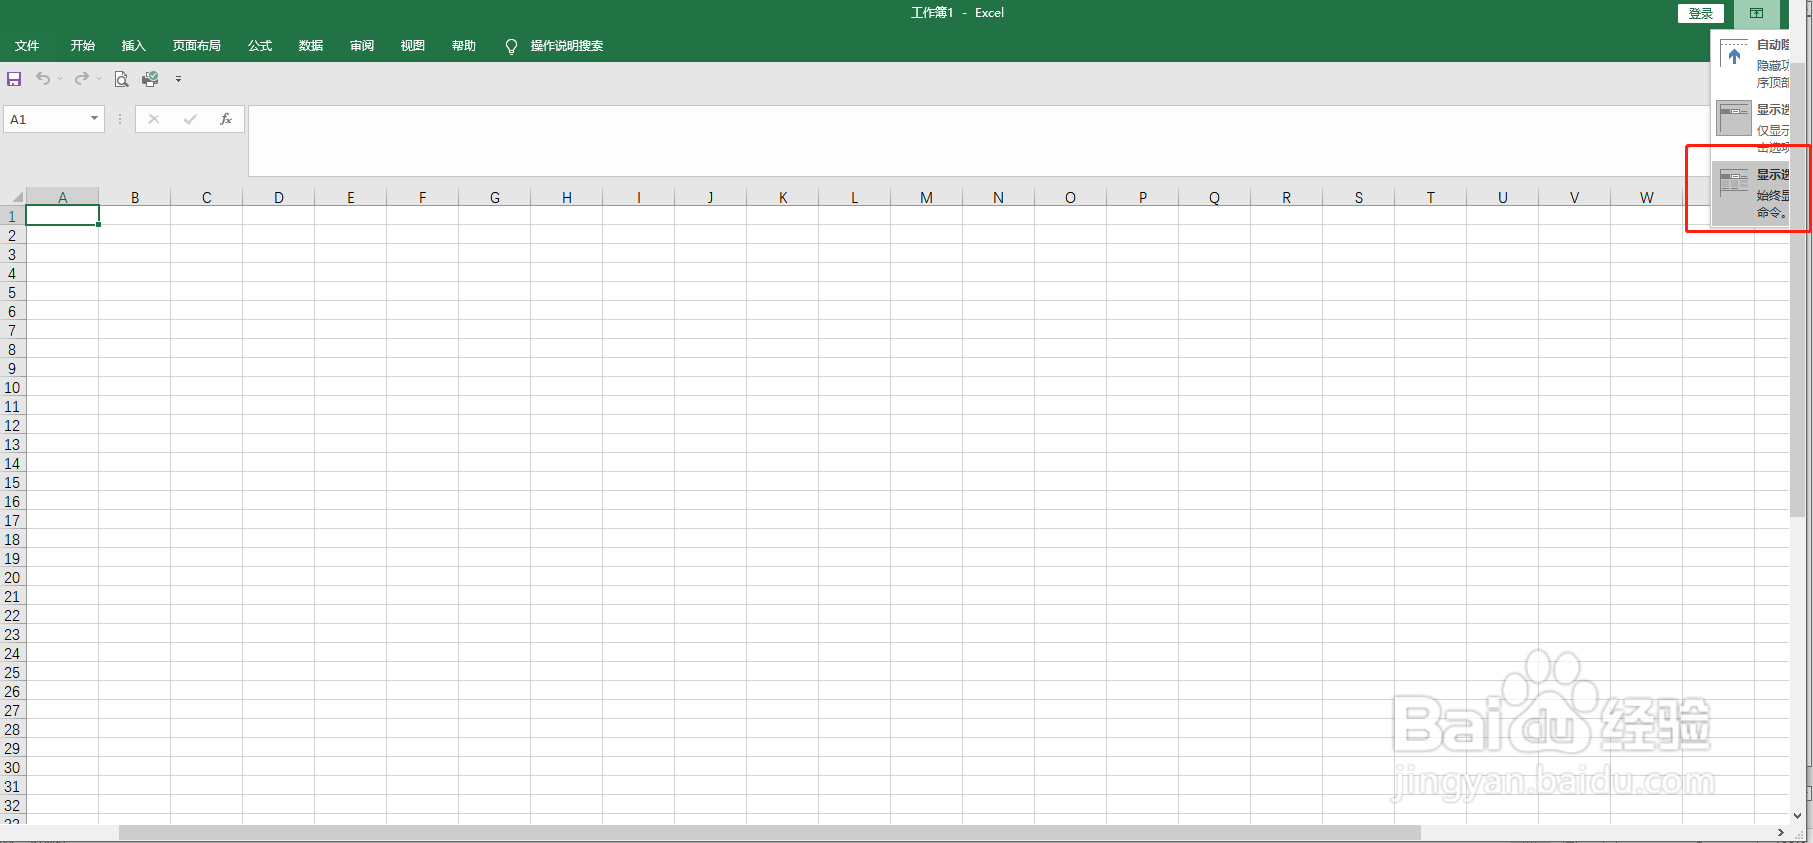Select column H header
This screenshot has height=843, width=1813.
[567, 197]
